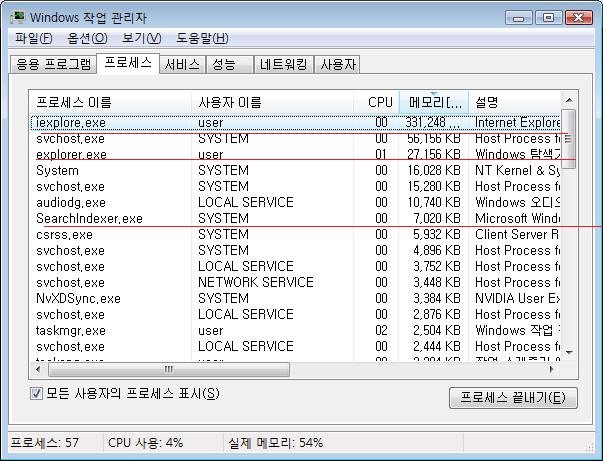This screenshot has height=462, width=603.
Task: Click the Task Manager title bar icon
Action: 18,17
